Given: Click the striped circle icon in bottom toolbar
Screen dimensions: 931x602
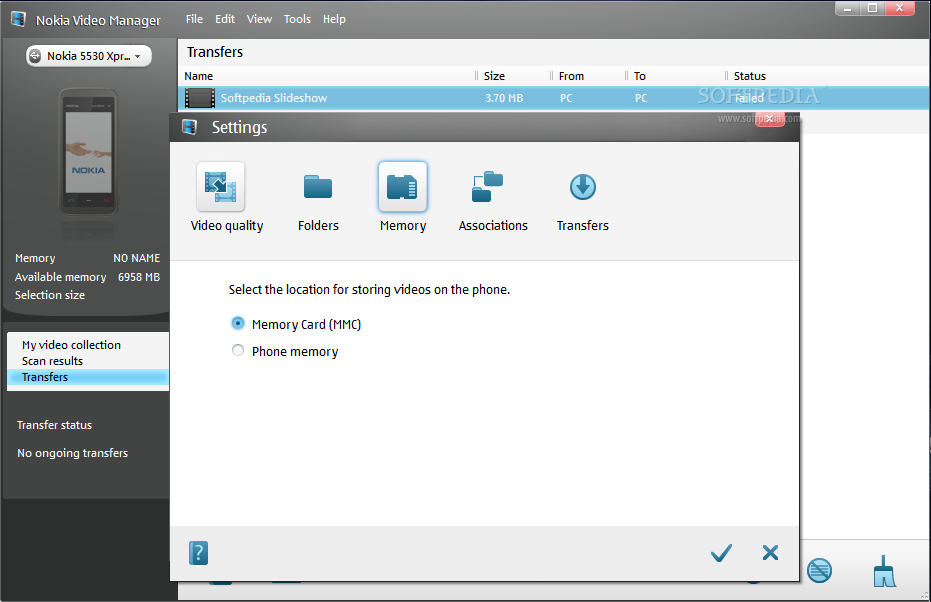Looking at the screenshot, I should click(x=819, y=571).
